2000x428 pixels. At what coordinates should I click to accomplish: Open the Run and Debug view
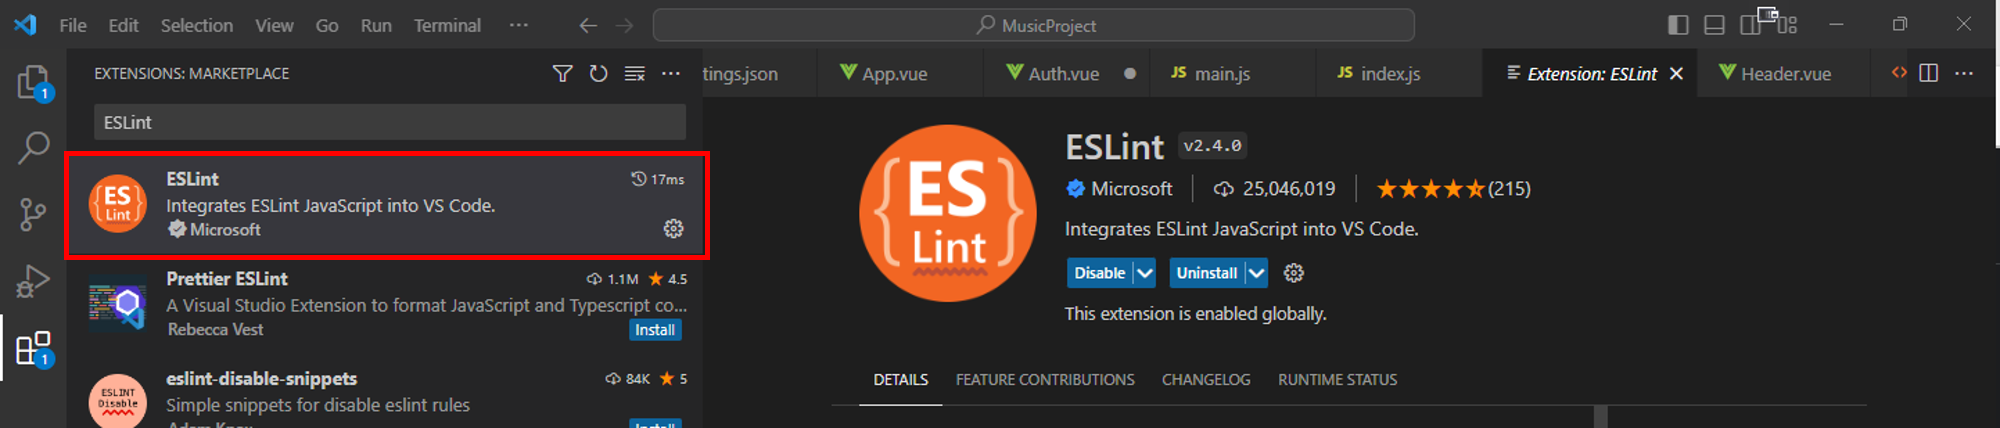point(33,282)
